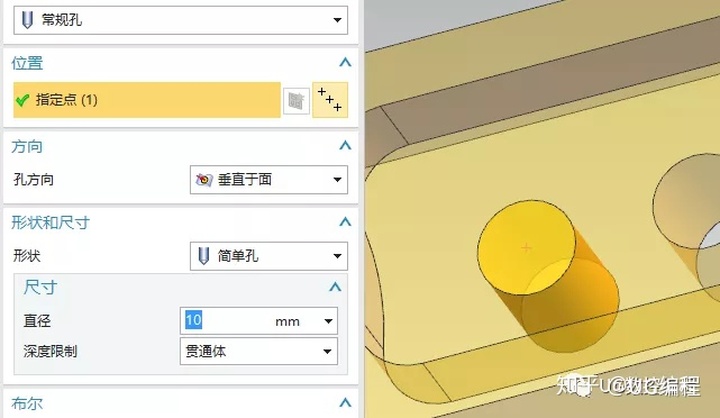Open the 形状 简单孔 dropdown
Image resolution: width=720 pixels, height=418 pixels.
click(269, 256)
